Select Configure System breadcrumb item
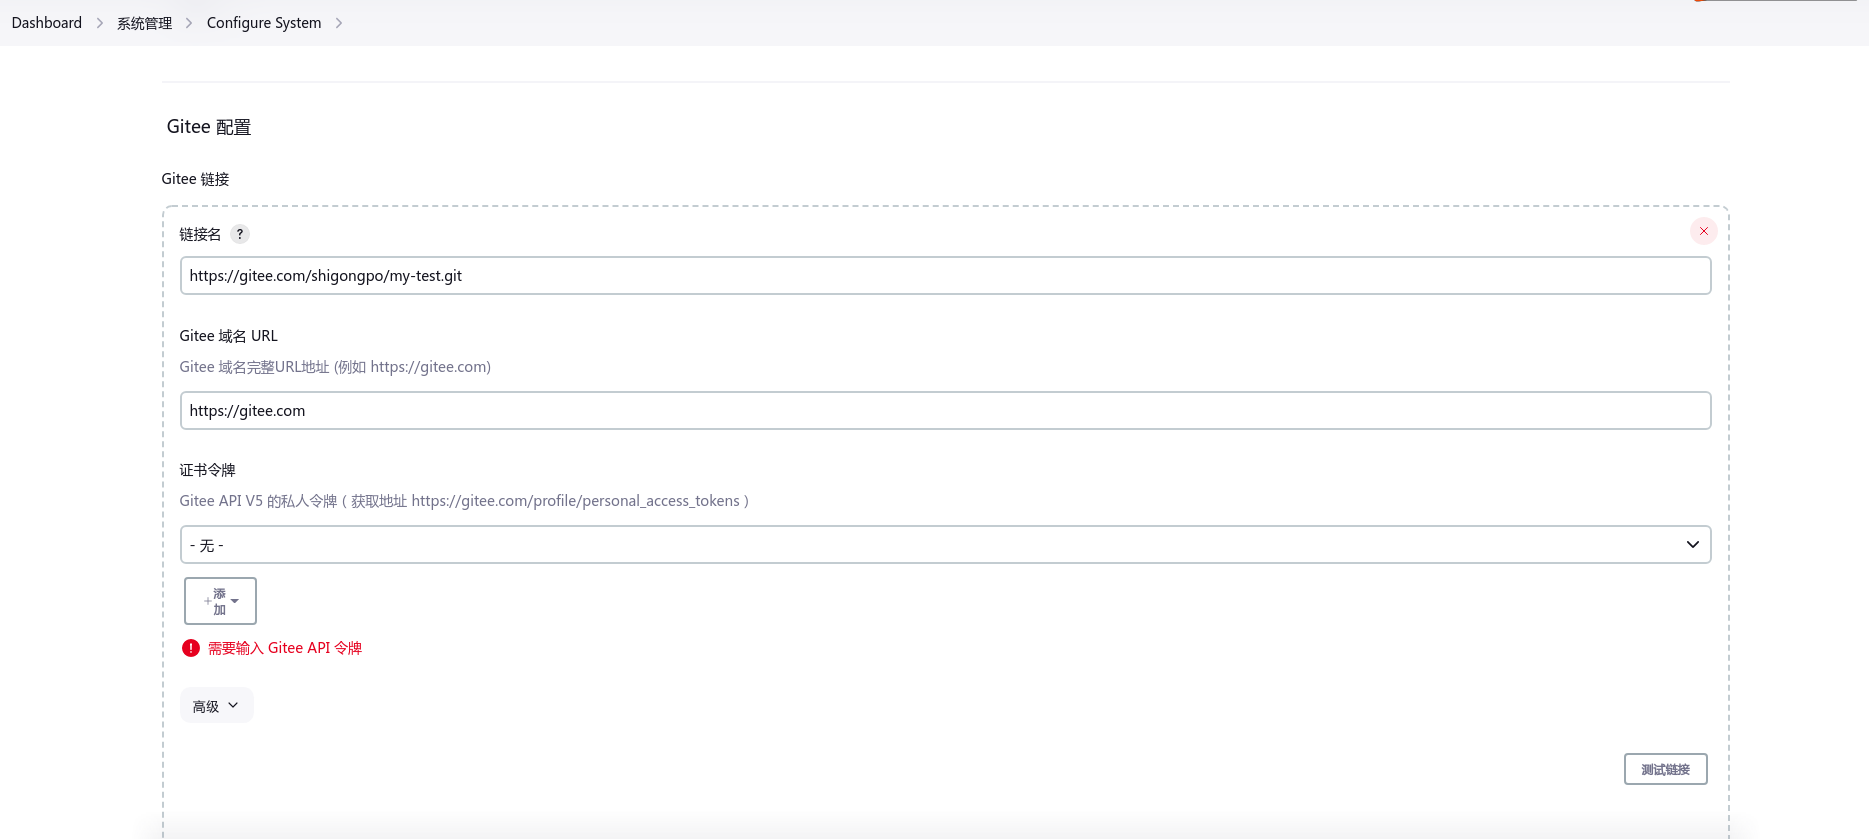 point(264,23)
